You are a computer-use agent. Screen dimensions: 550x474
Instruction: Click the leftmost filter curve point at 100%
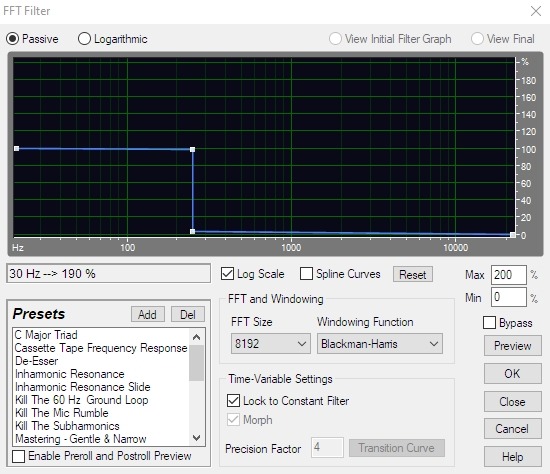[16, 148]
